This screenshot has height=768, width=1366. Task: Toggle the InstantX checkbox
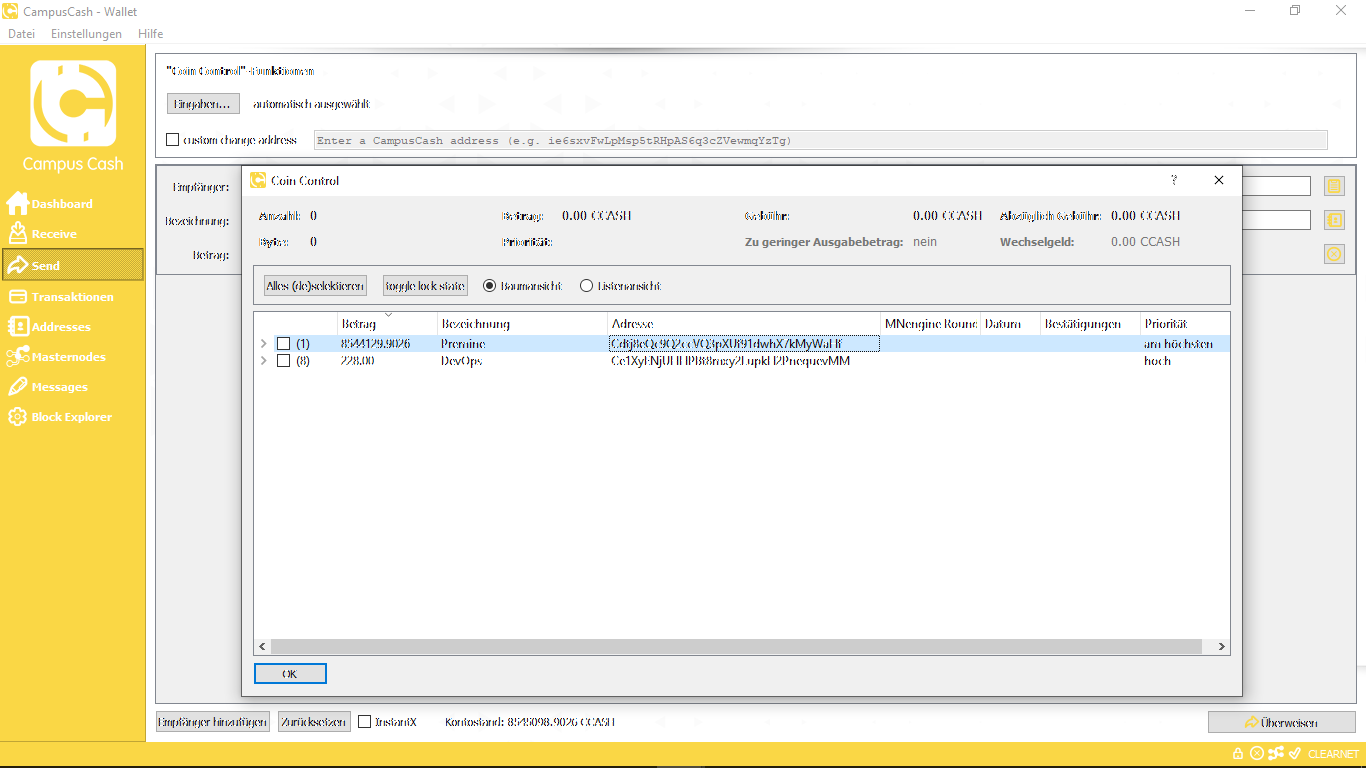tap(365, 722)
